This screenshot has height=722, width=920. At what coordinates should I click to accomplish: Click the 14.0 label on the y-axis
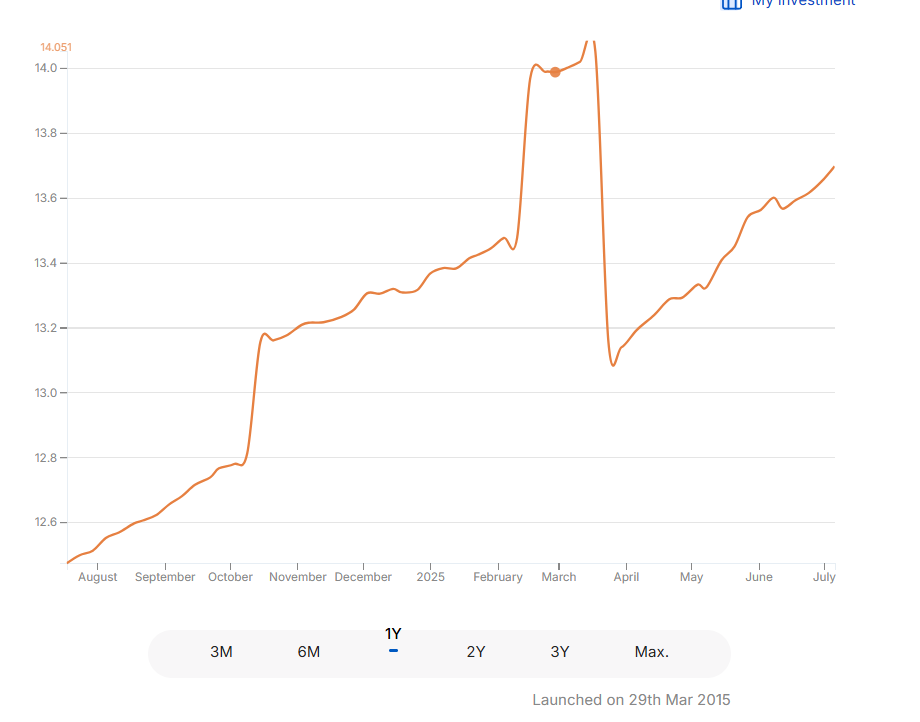46,68
